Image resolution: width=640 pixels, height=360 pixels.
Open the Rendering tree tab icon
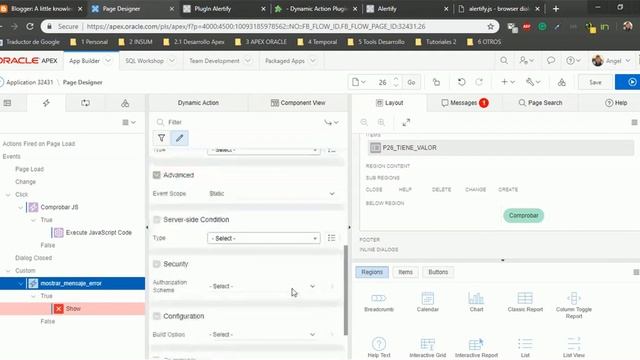point(7,103)
